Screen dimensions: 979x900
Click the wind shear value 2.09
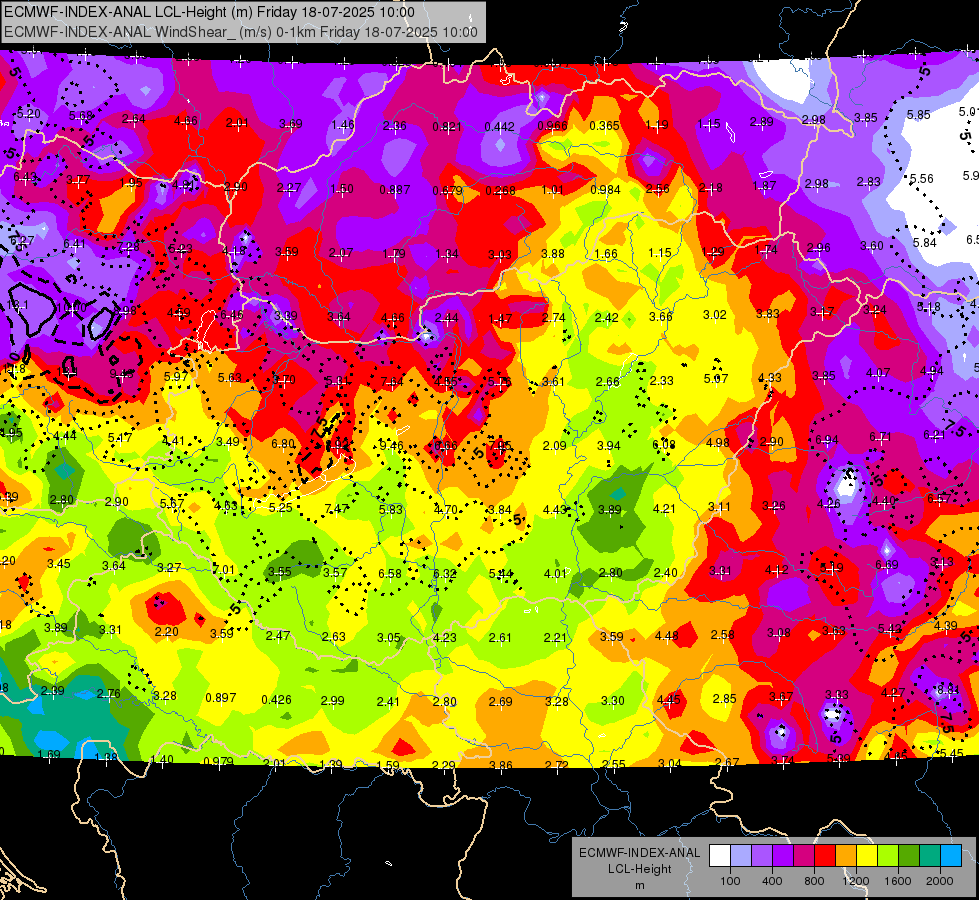point(554,445)
